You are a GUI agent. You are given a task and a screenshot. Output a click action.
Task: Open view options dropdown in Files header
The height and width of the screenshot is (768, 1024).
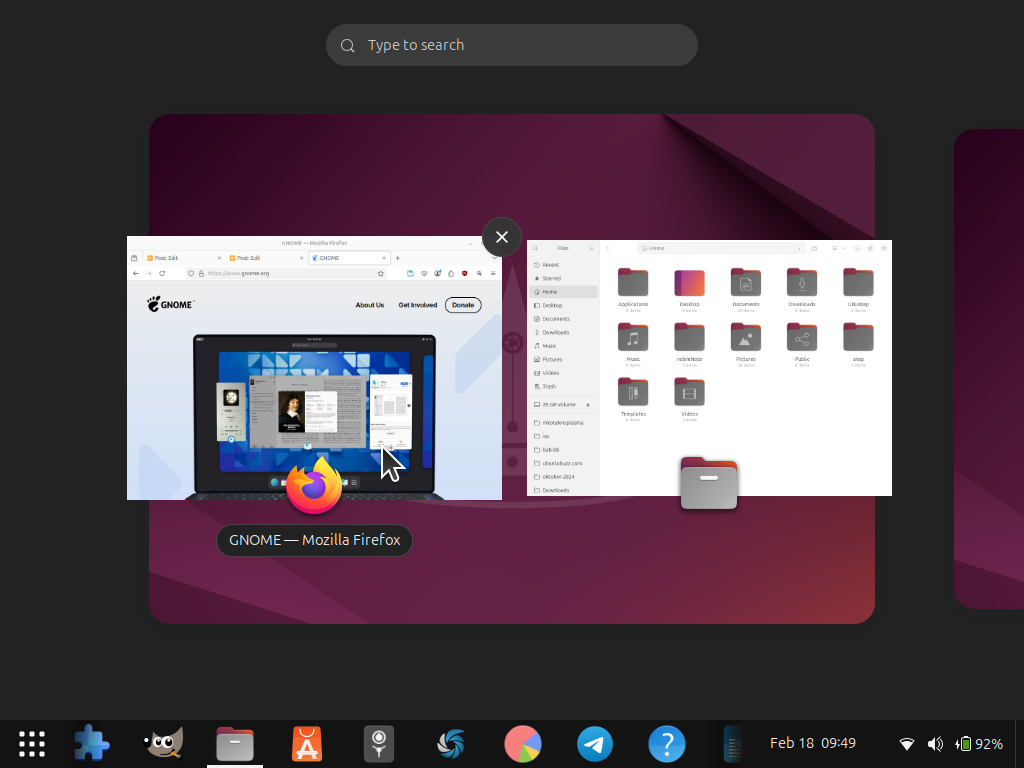[x=844, y=248]
